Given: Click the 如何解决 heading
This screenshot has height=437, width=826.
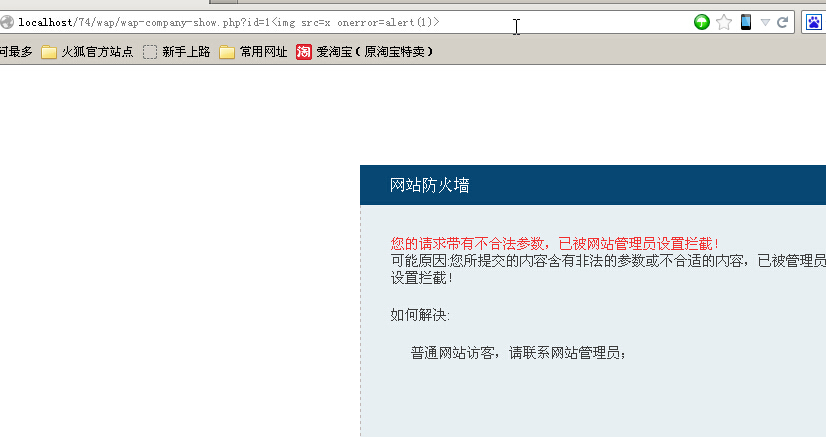Looking at the screenshot, I should coord(420,315).
